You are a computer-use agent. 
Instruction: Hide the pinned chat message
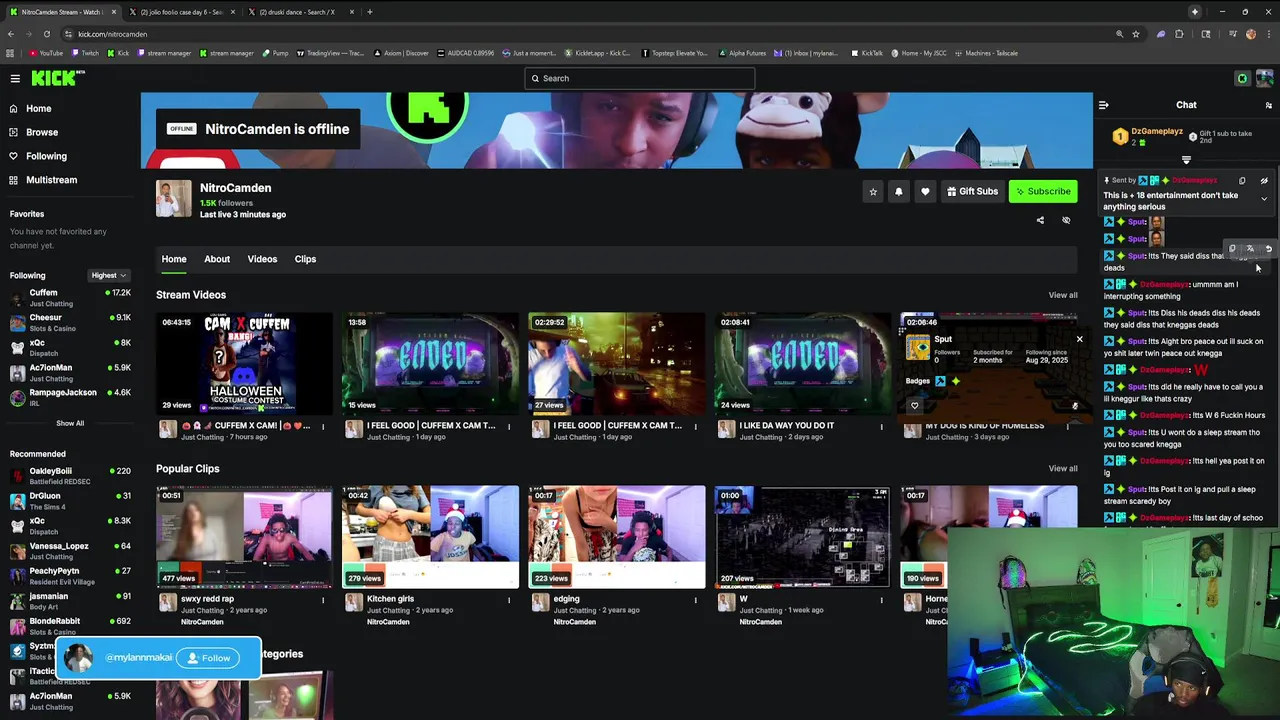pos(1264,181)
